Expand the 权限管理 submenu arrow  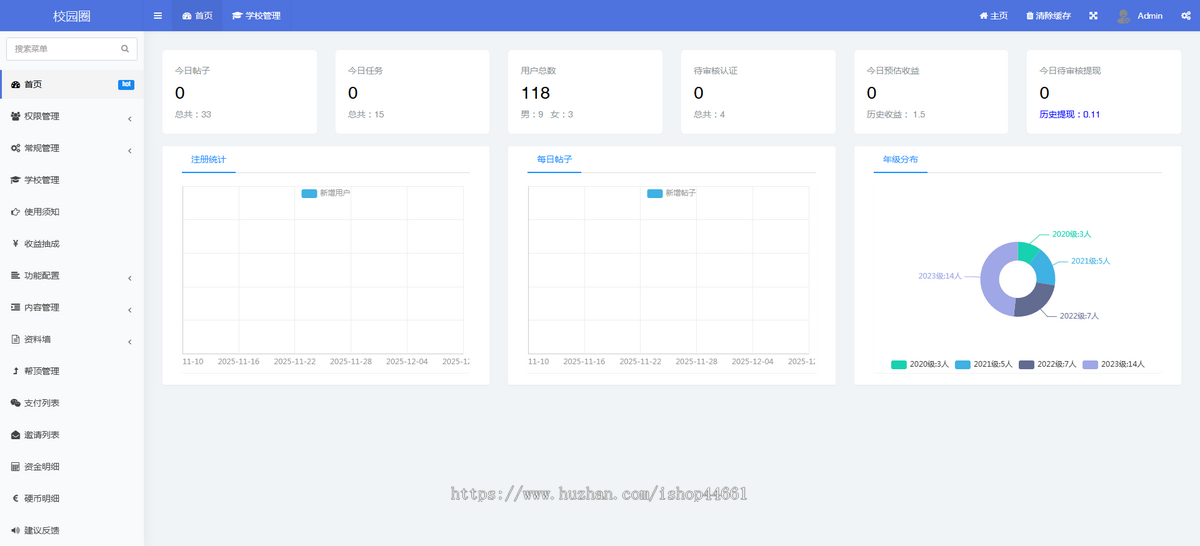130,120
